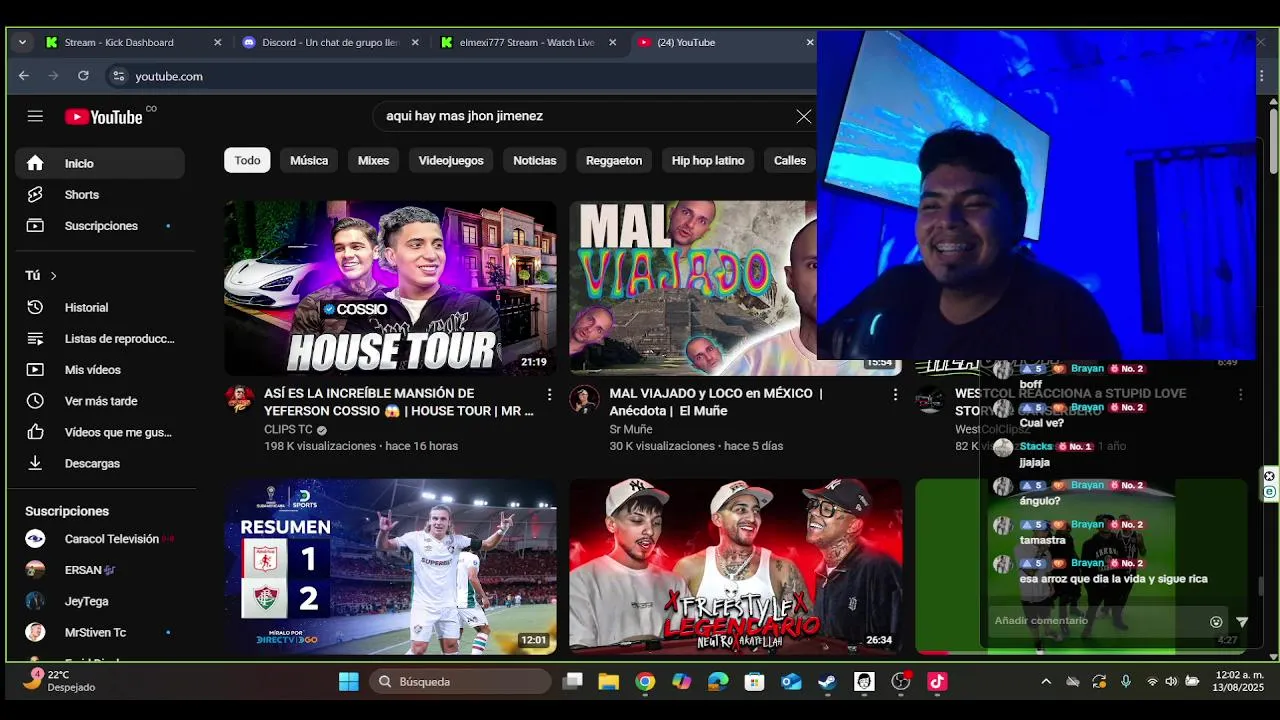Viewport: 1280px width, 720px height.
Task: Open Google Chrome from the taskbar
Action: coord(645,682)
